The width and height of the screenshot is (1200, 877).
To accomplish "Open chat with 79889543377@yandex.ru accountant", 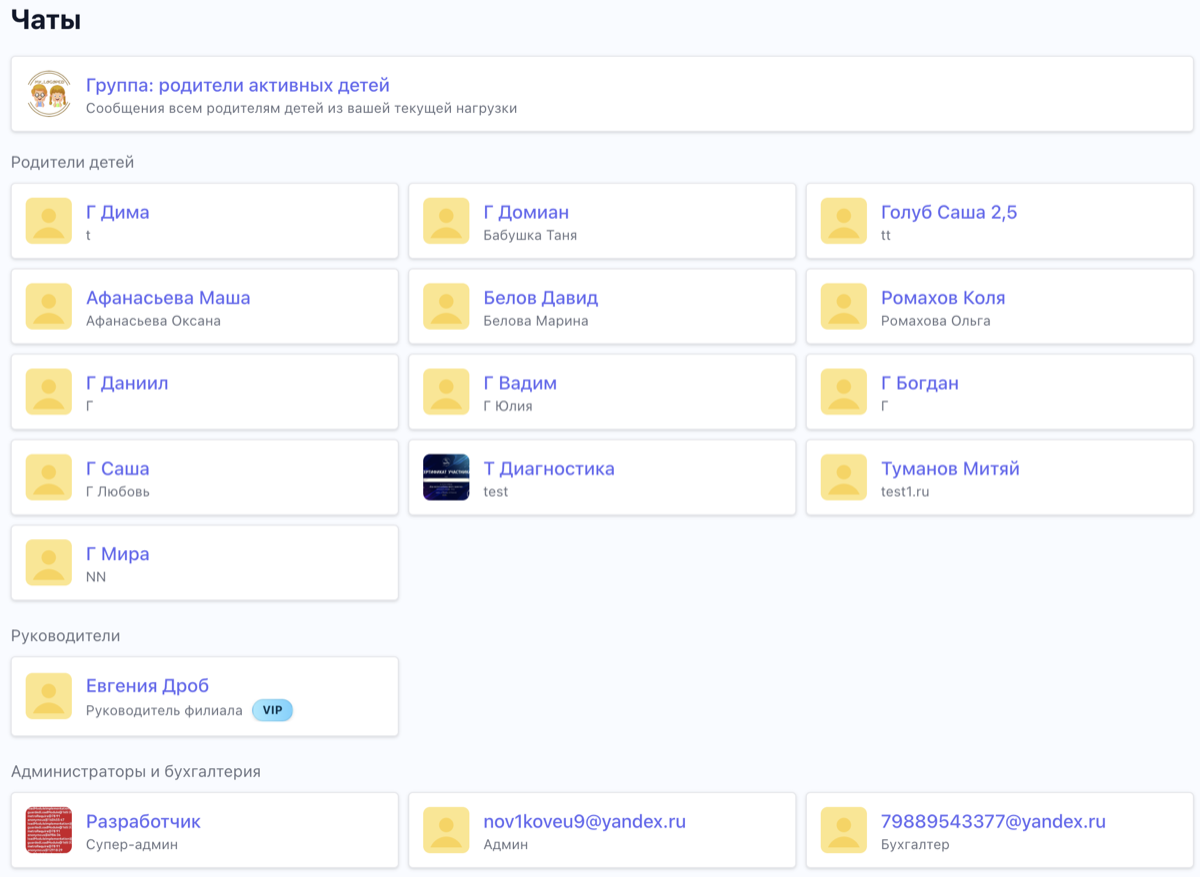I will tap(992, 822).
